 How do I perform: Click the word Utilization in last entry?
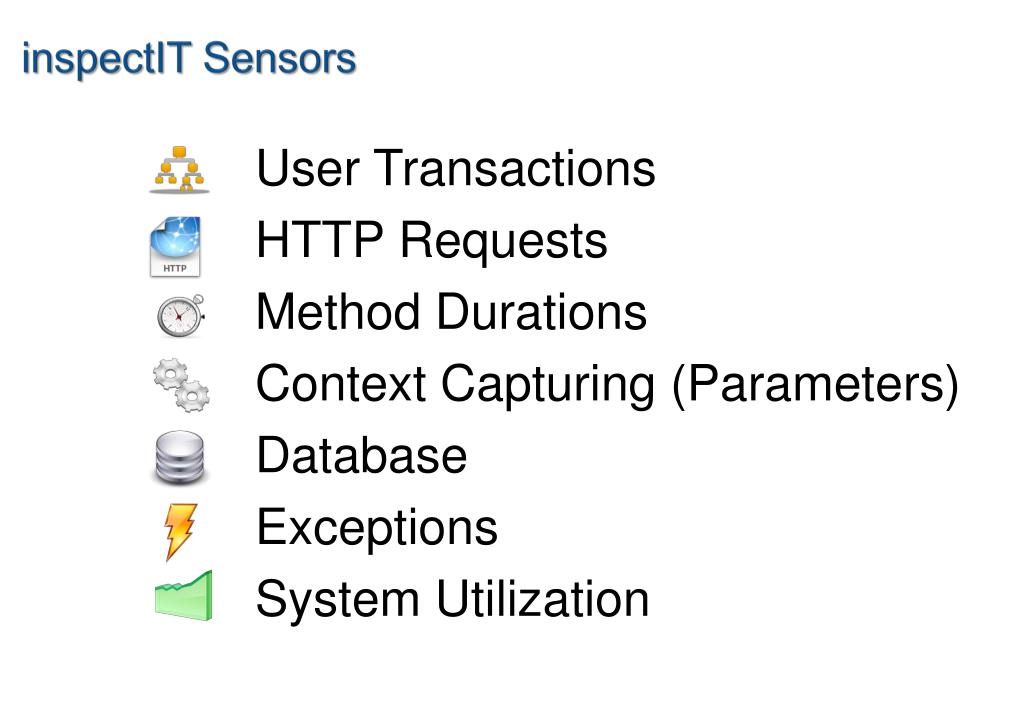(x=543, y=598)
